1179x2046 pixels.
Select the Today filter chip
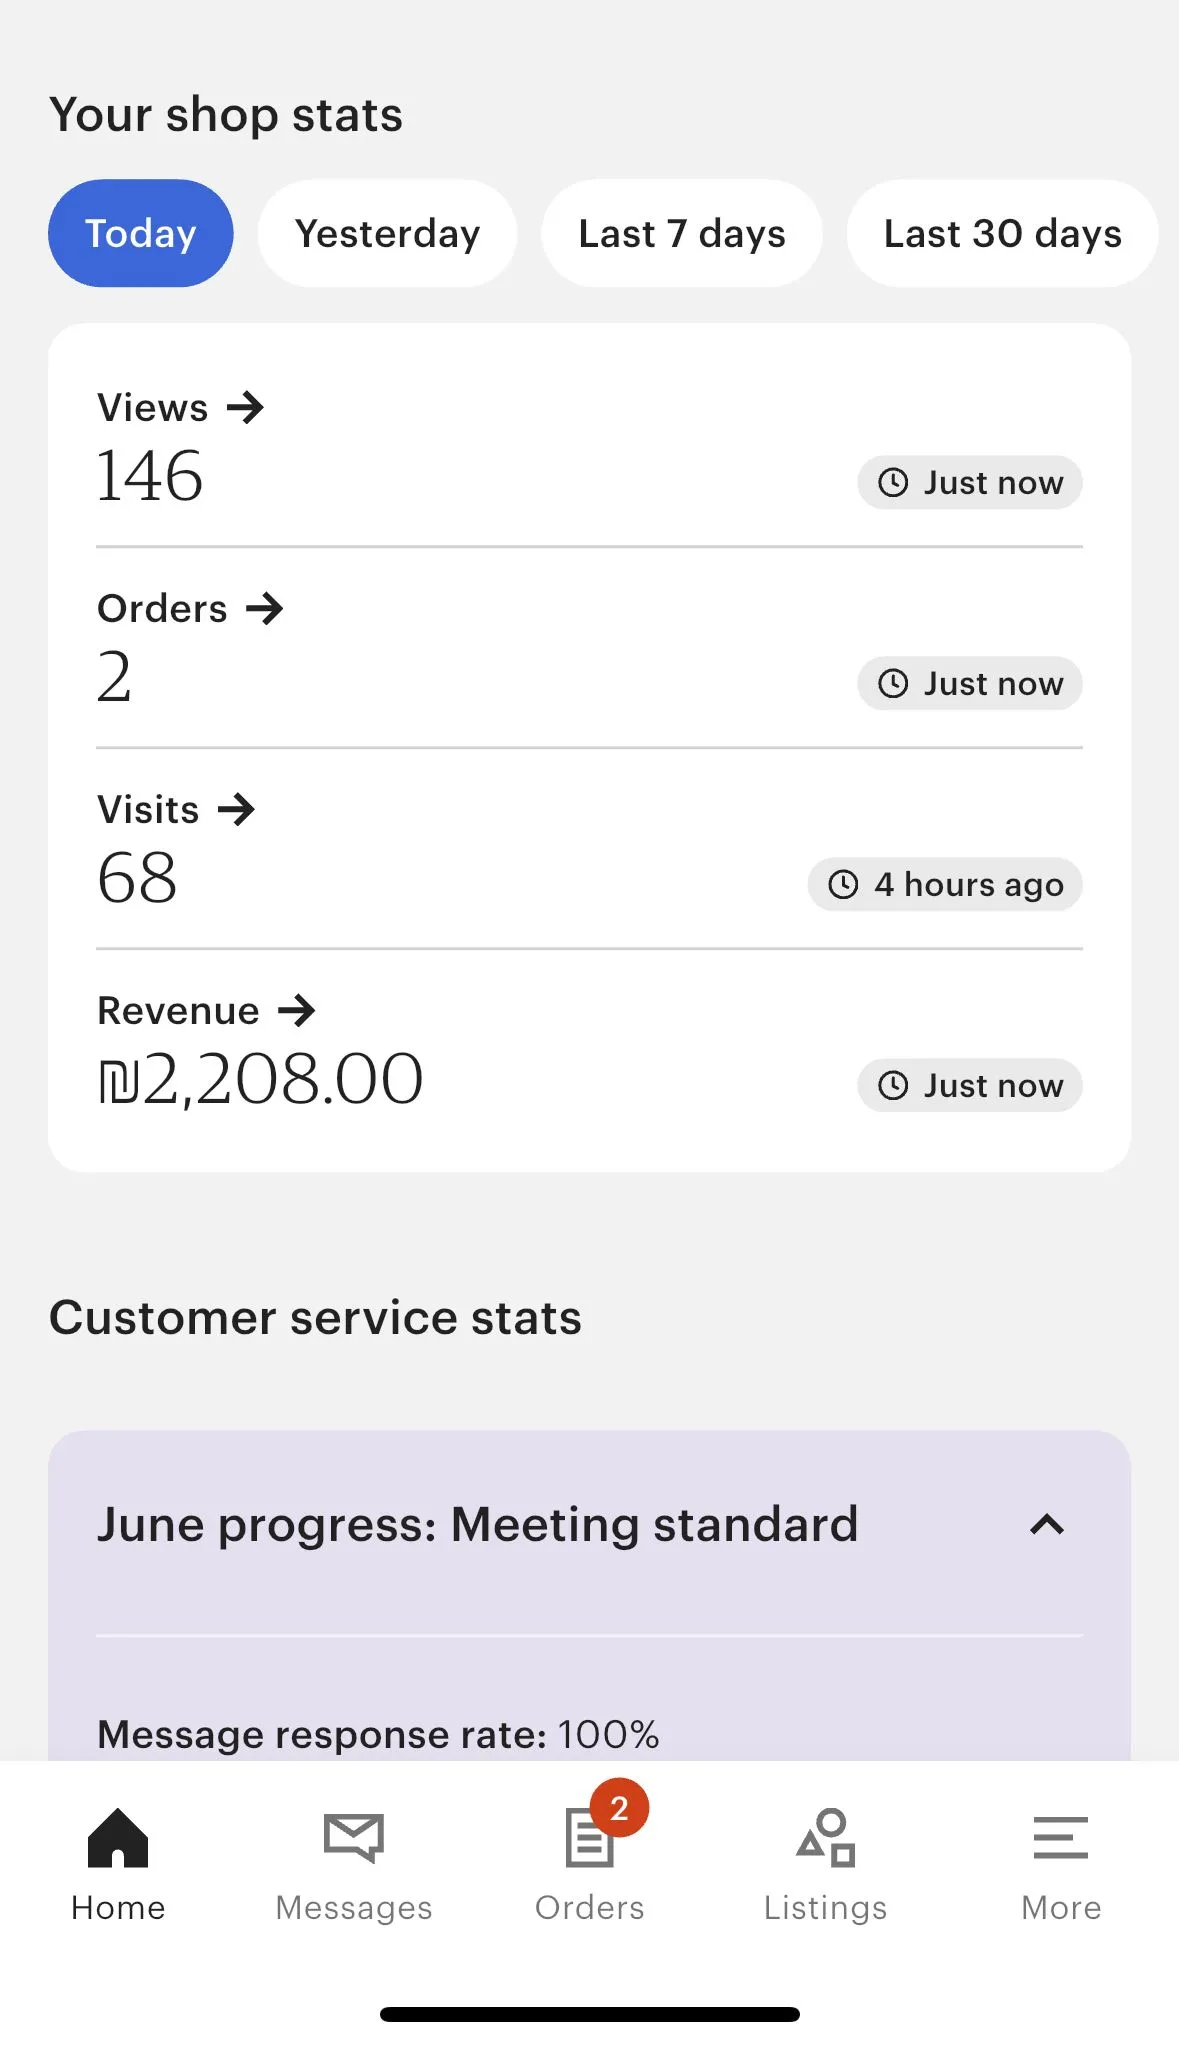pyautogui.click(x=141, y=234)
